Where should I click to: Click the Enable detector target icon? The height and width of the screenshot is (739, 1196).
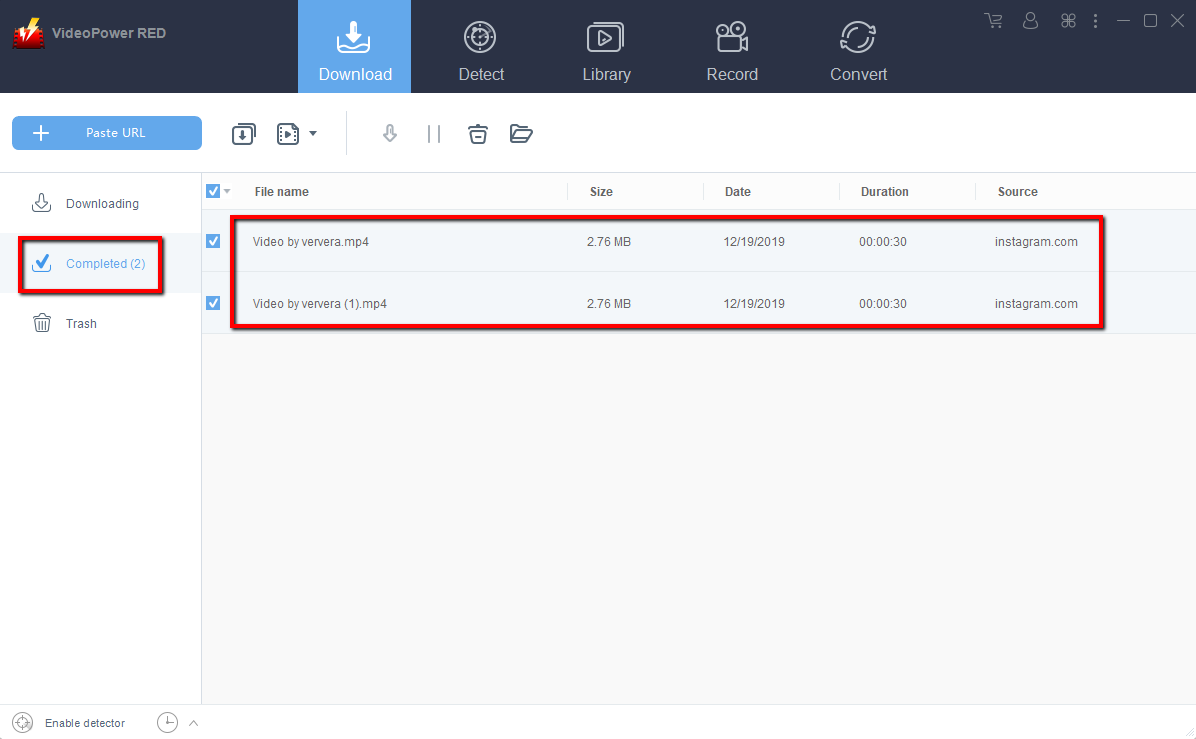click(x=23, y=722)
